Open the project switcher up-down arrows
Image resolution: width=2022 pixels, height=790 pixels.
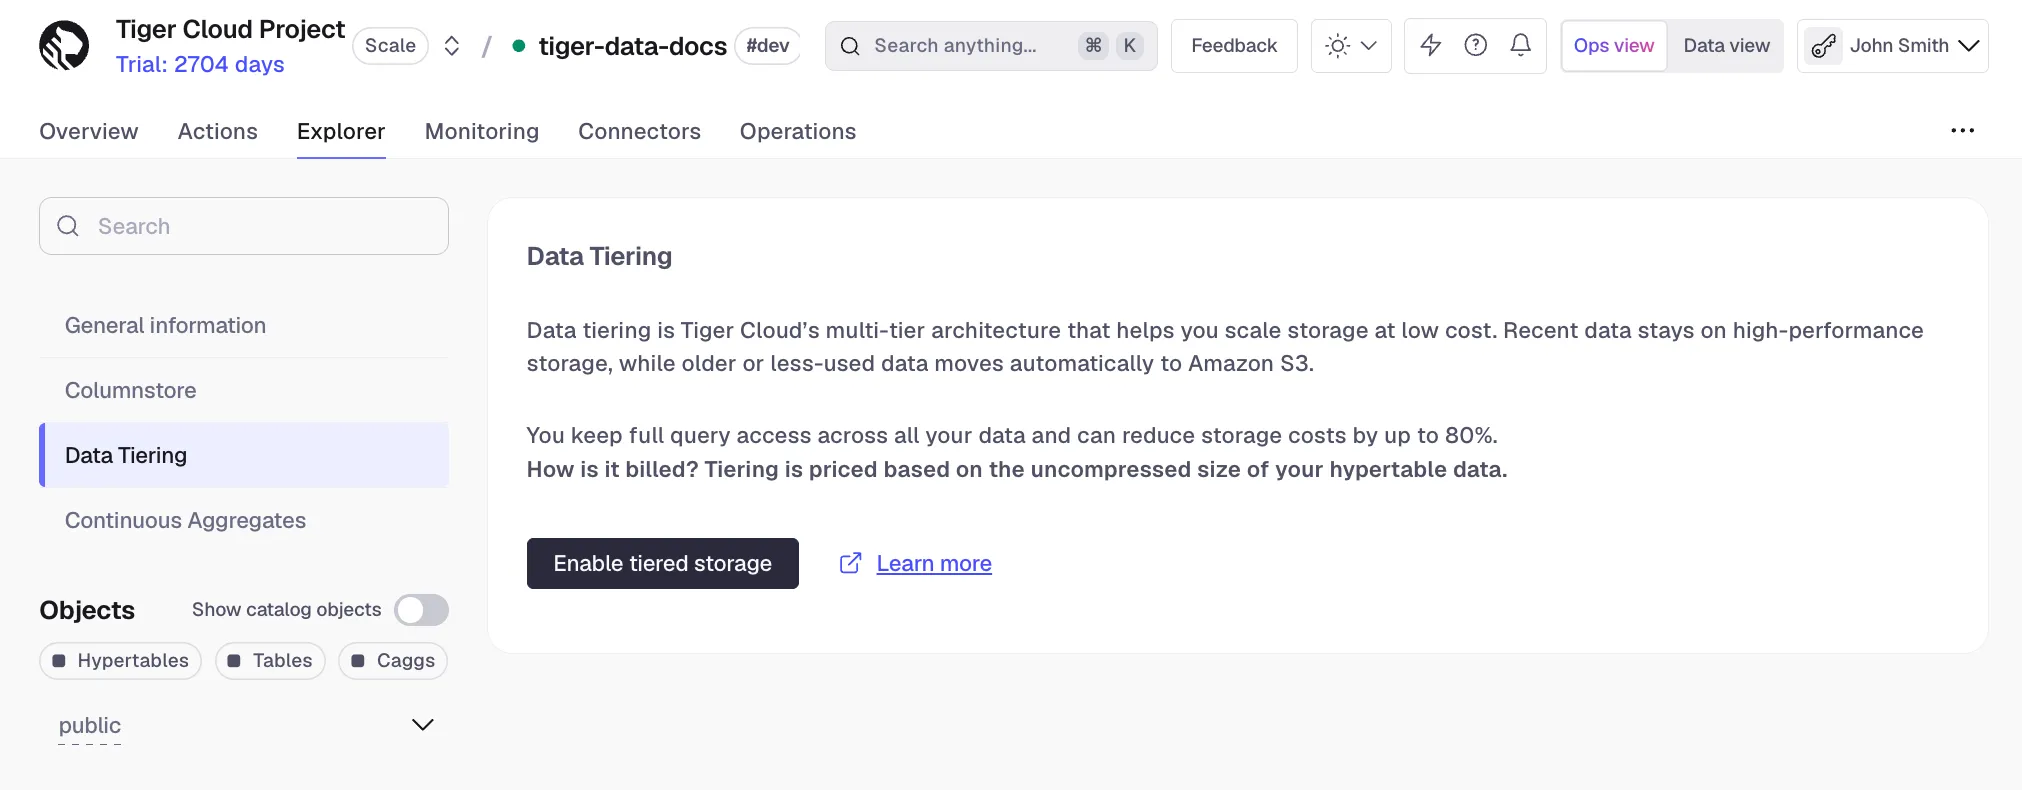coord(452,46)
